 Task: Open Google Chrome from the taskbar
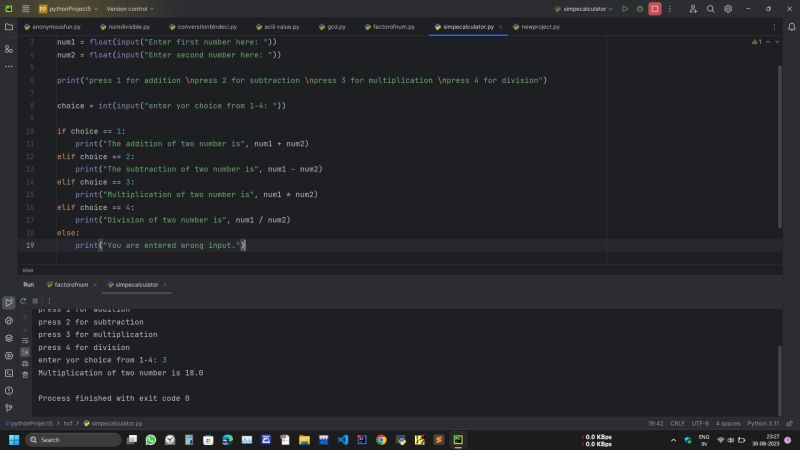381,440
